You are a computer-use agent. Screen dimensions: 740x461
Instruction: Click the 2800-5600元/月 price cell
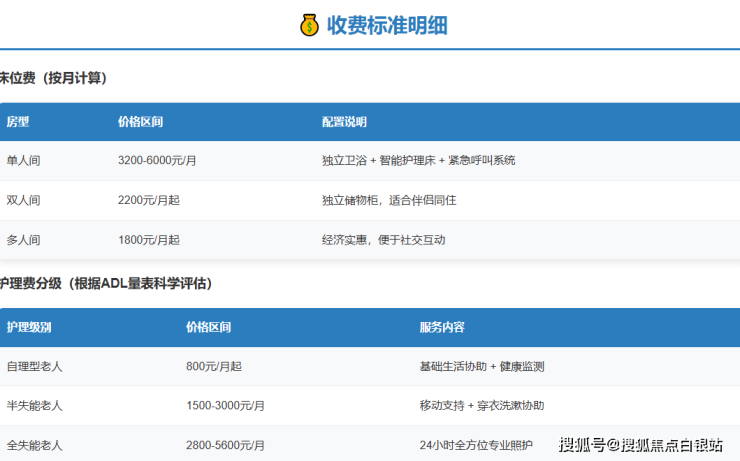225,445
